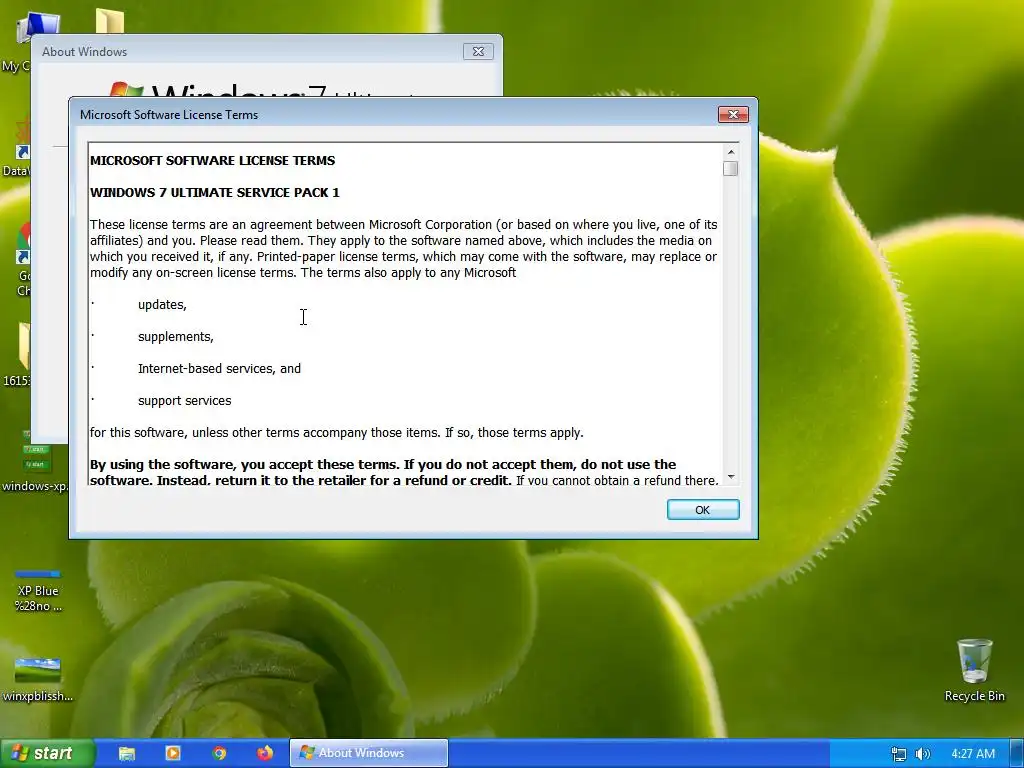Image resolution: width=1024 pixels, height=768 pixels.
Task: Open the file explorer taskbar icon
Action: (x=127, y=753)
